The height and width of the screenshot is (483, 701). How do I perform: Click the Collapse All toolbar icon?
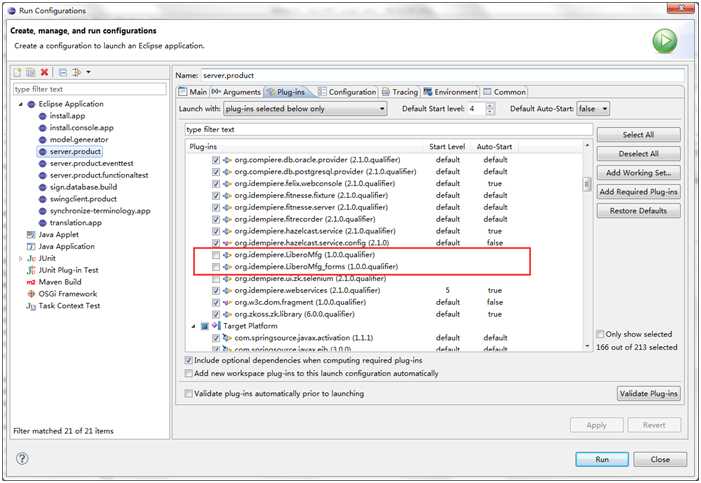63,72
